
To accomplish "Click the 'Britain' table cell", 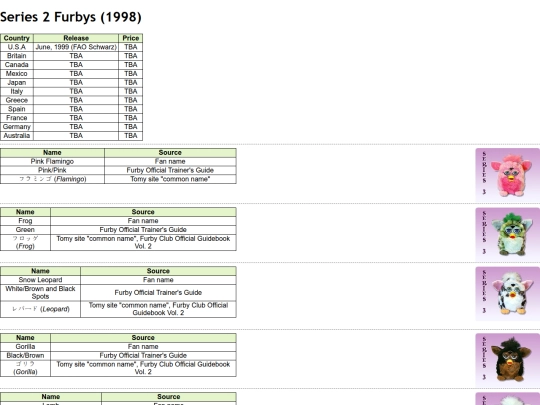I will pos(17,56).
